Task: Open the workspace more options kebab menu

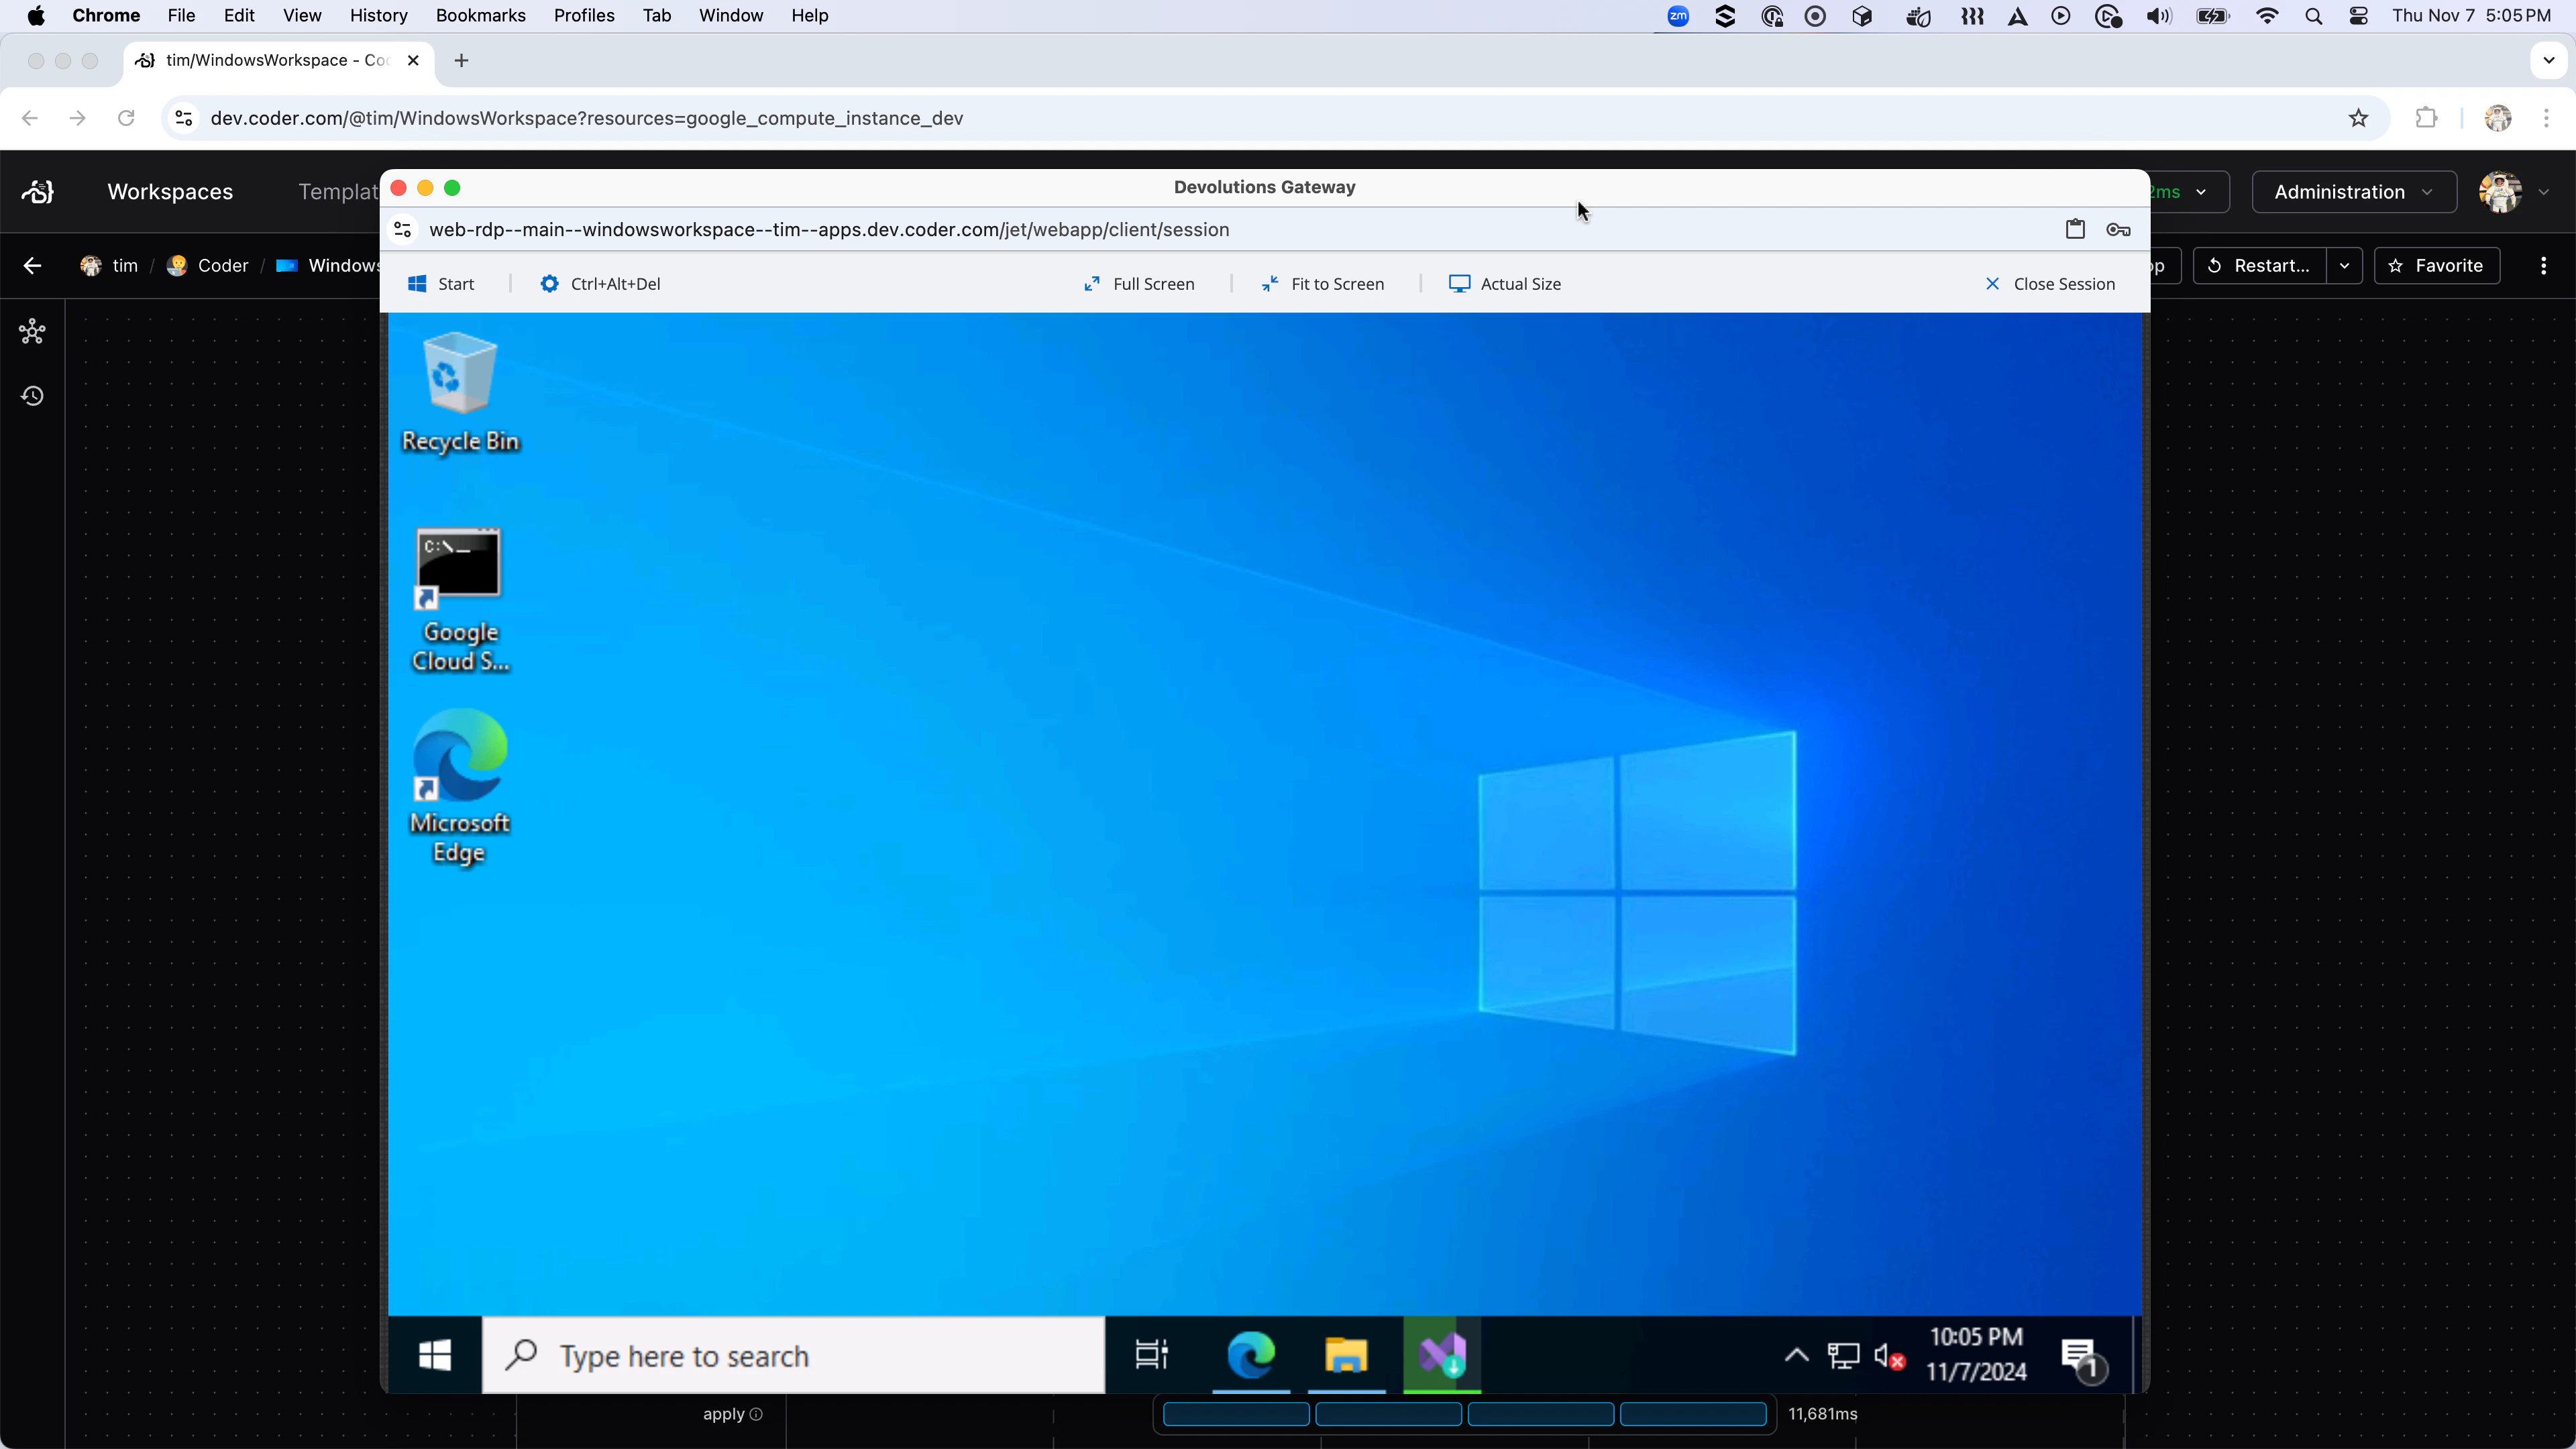Action: click(2544, 266)
